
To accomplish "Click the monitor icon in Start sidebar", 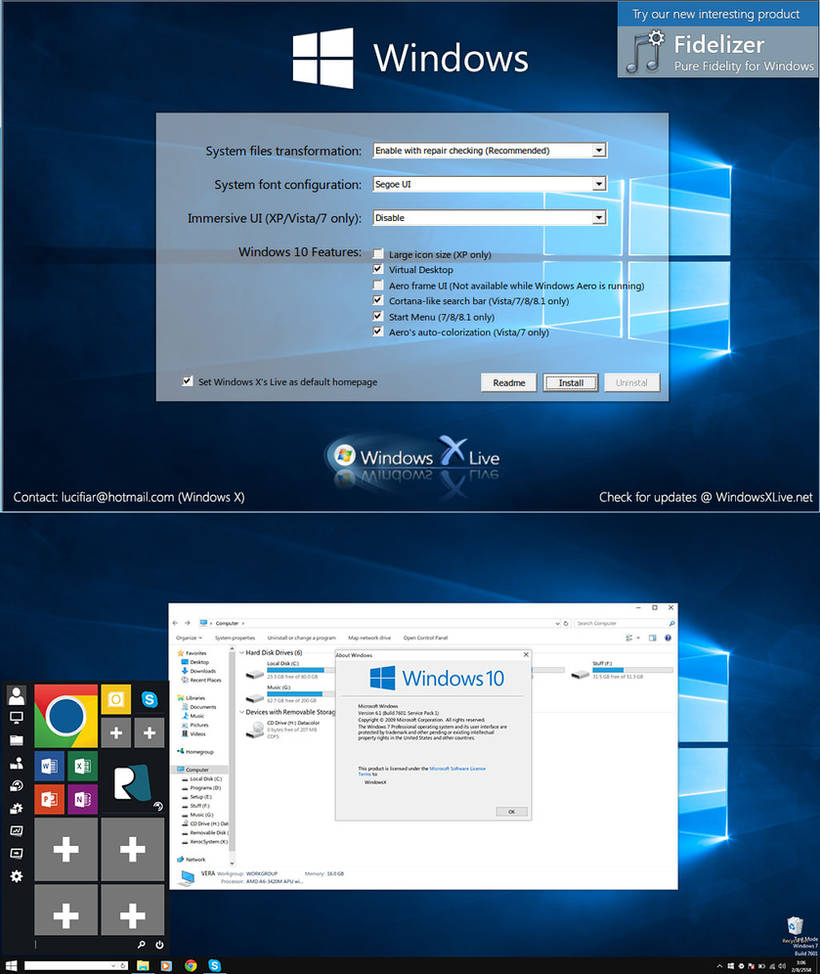I will [x=17, y=718].
